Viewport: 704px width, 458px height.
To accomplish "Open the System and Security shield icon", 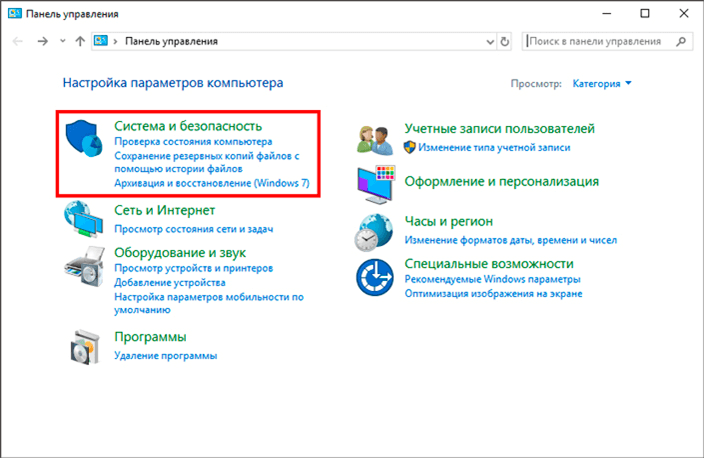I will click(x=84, y=138).
